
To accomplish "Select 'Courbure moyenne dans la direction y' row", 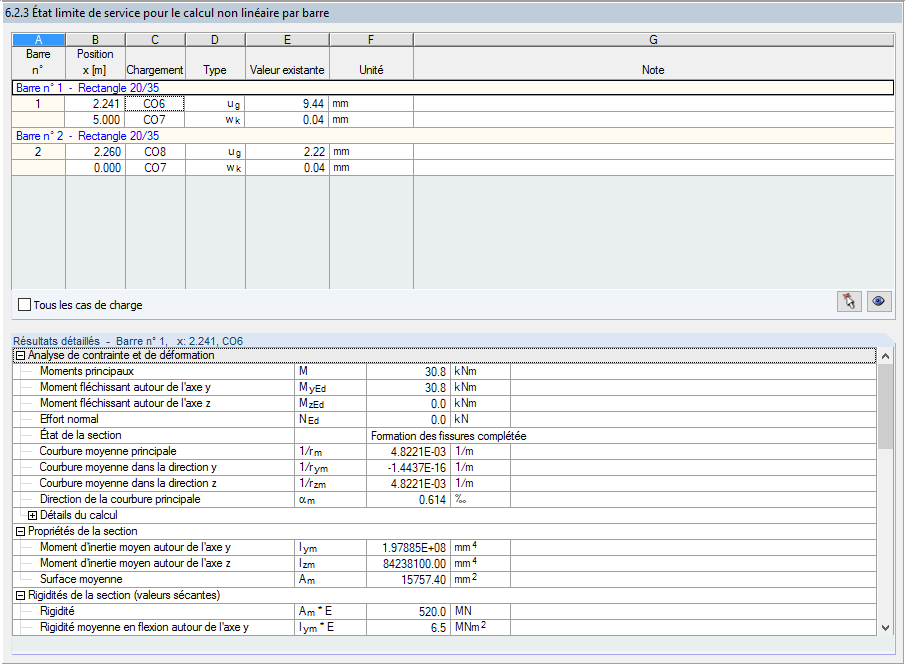I will point(444,467).
